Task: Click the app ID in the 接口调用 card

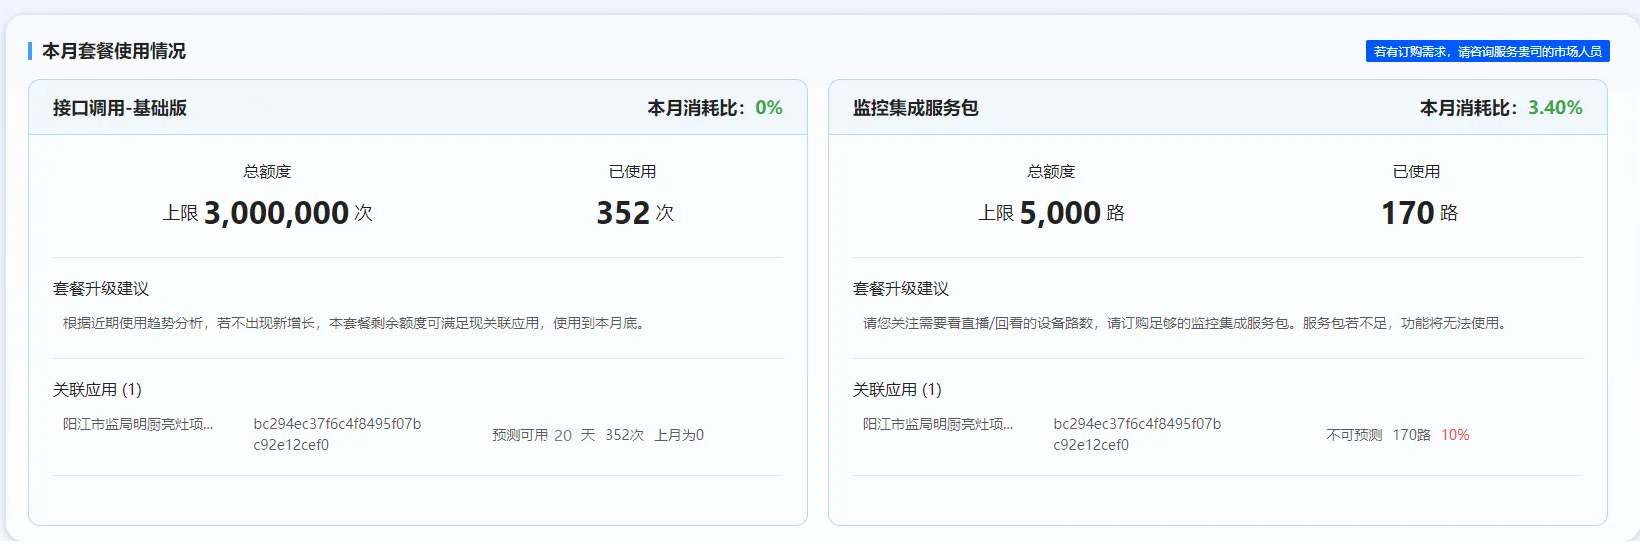Action: [x=337, y=434]
